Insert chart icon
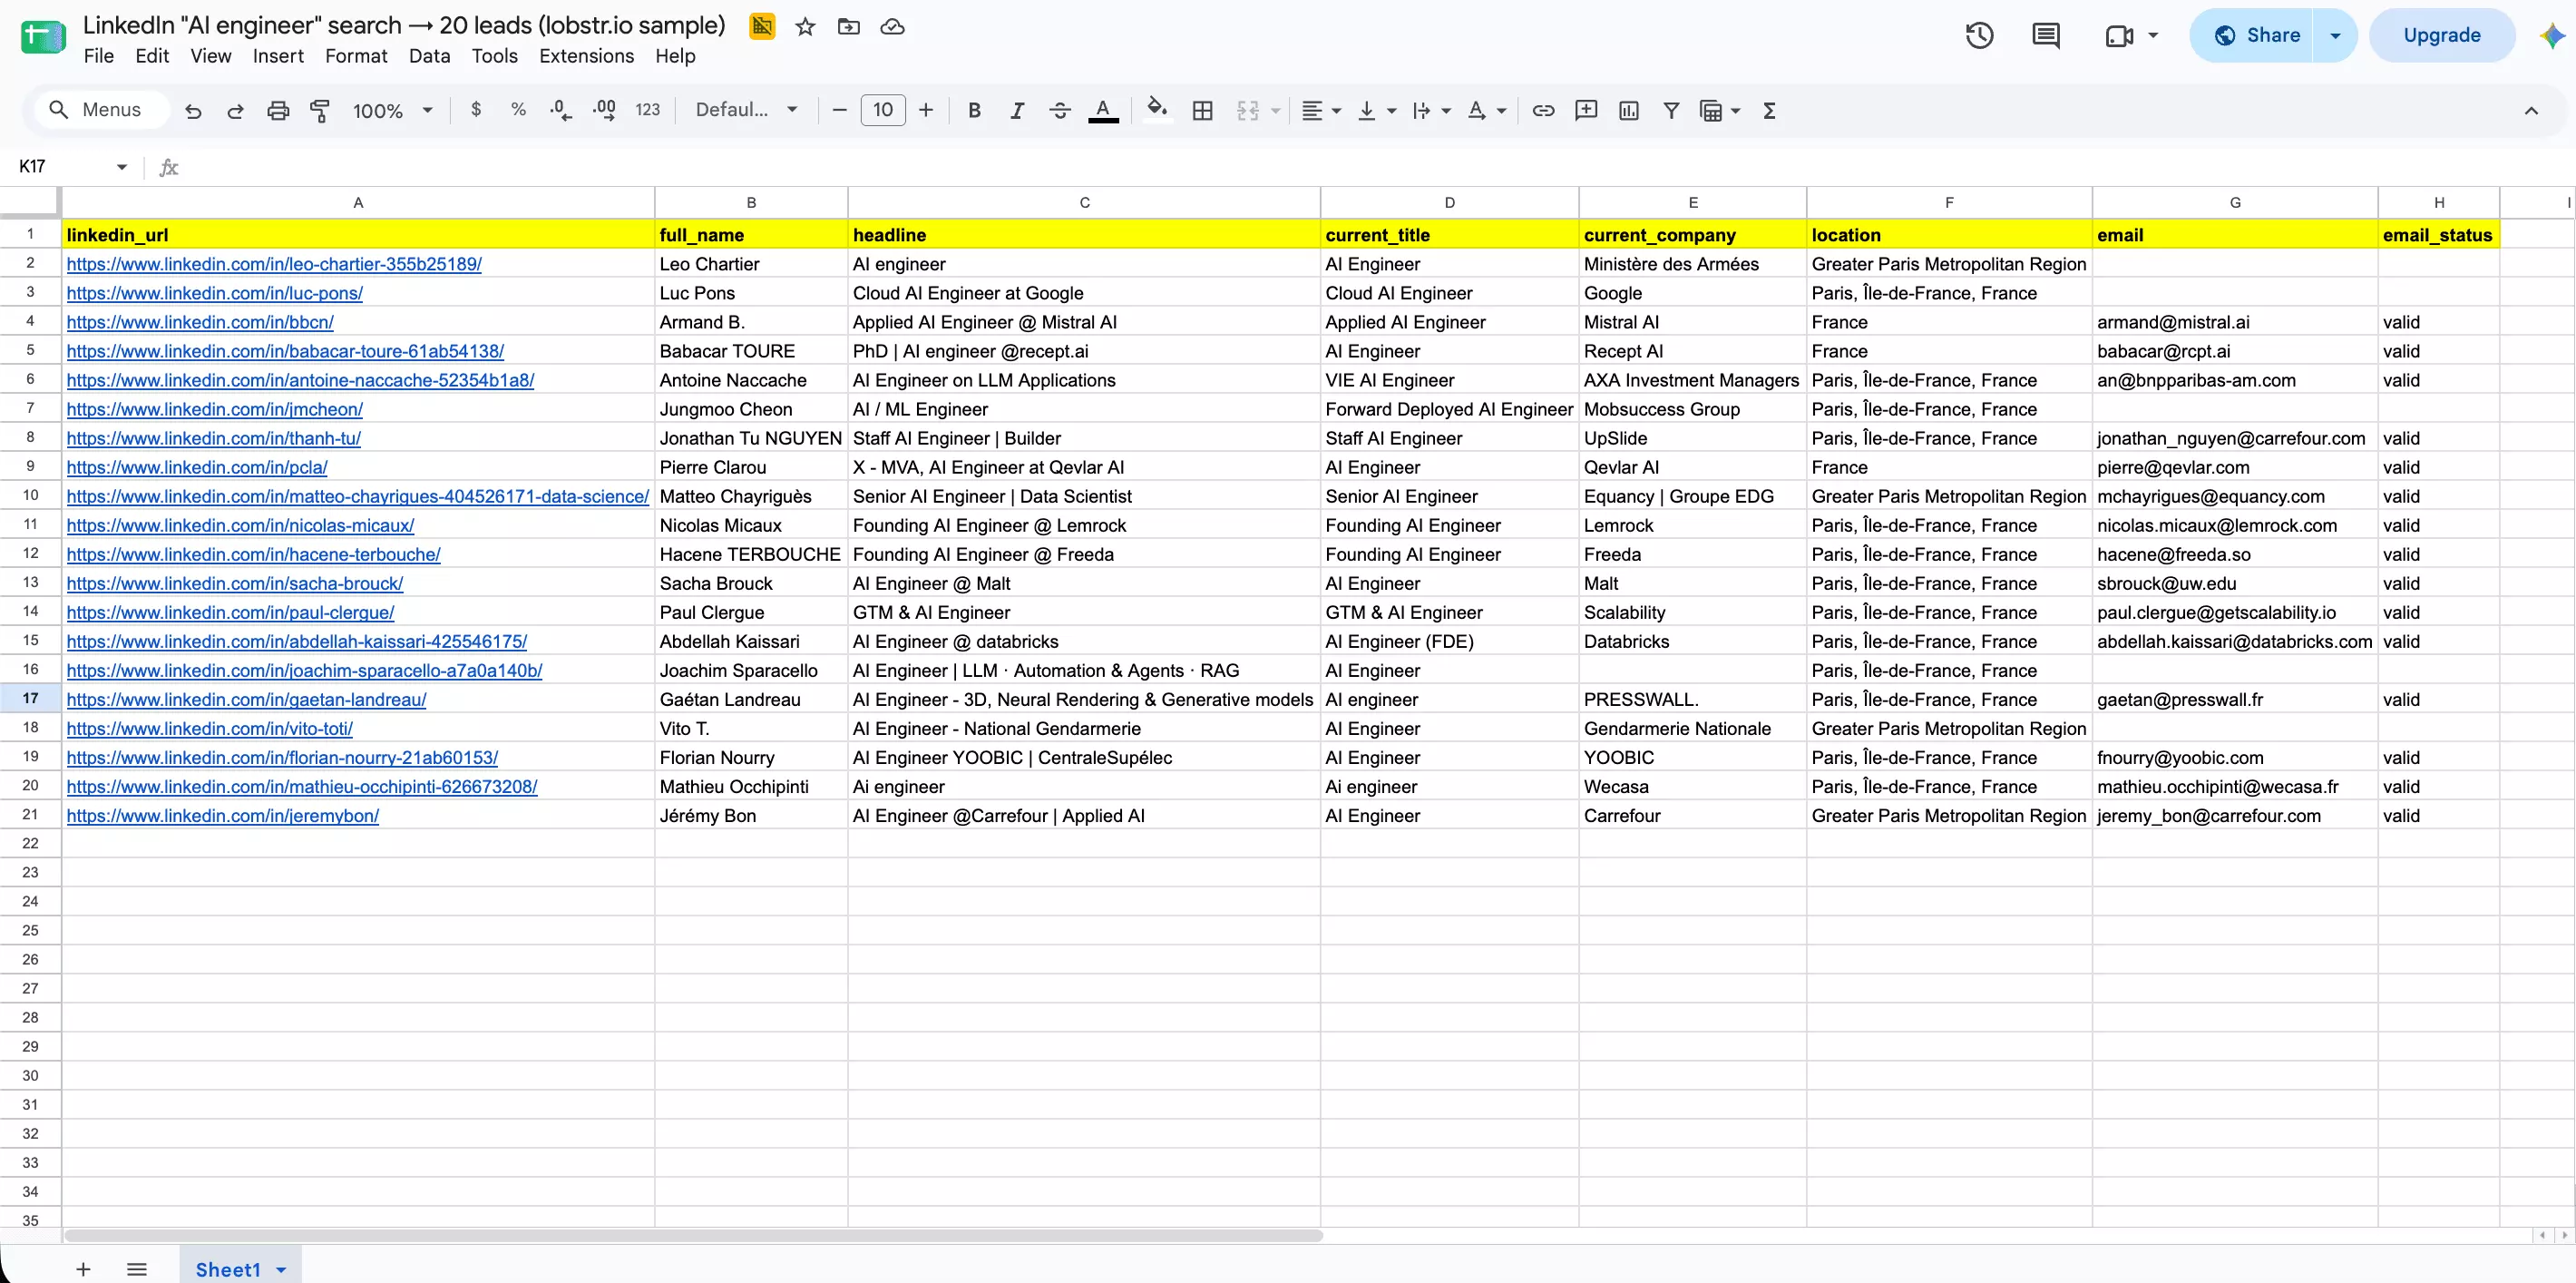This screenshot has height=1283, width=2576. tap(1629, 111)
